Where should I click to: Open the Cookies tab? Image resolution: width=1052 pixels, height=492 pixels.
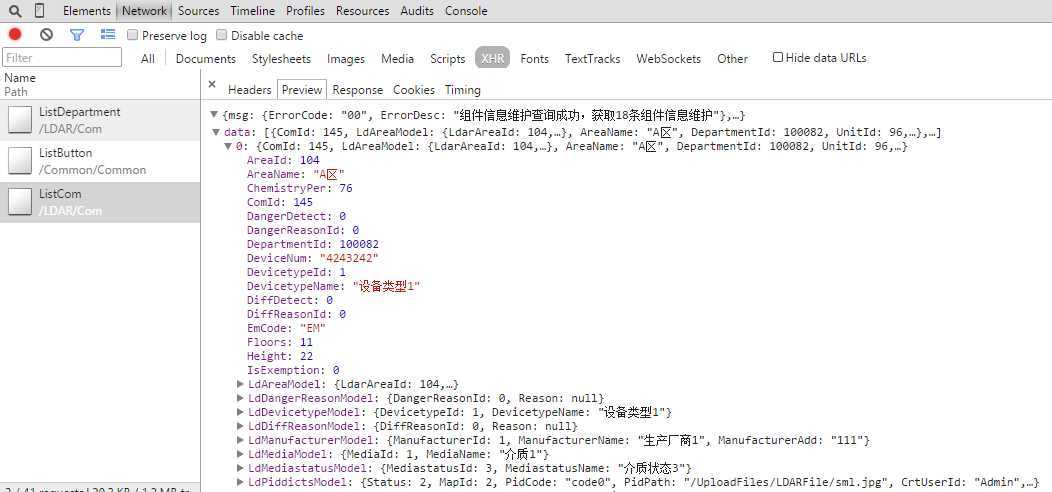pyautogui.click(x=414, y=90)
